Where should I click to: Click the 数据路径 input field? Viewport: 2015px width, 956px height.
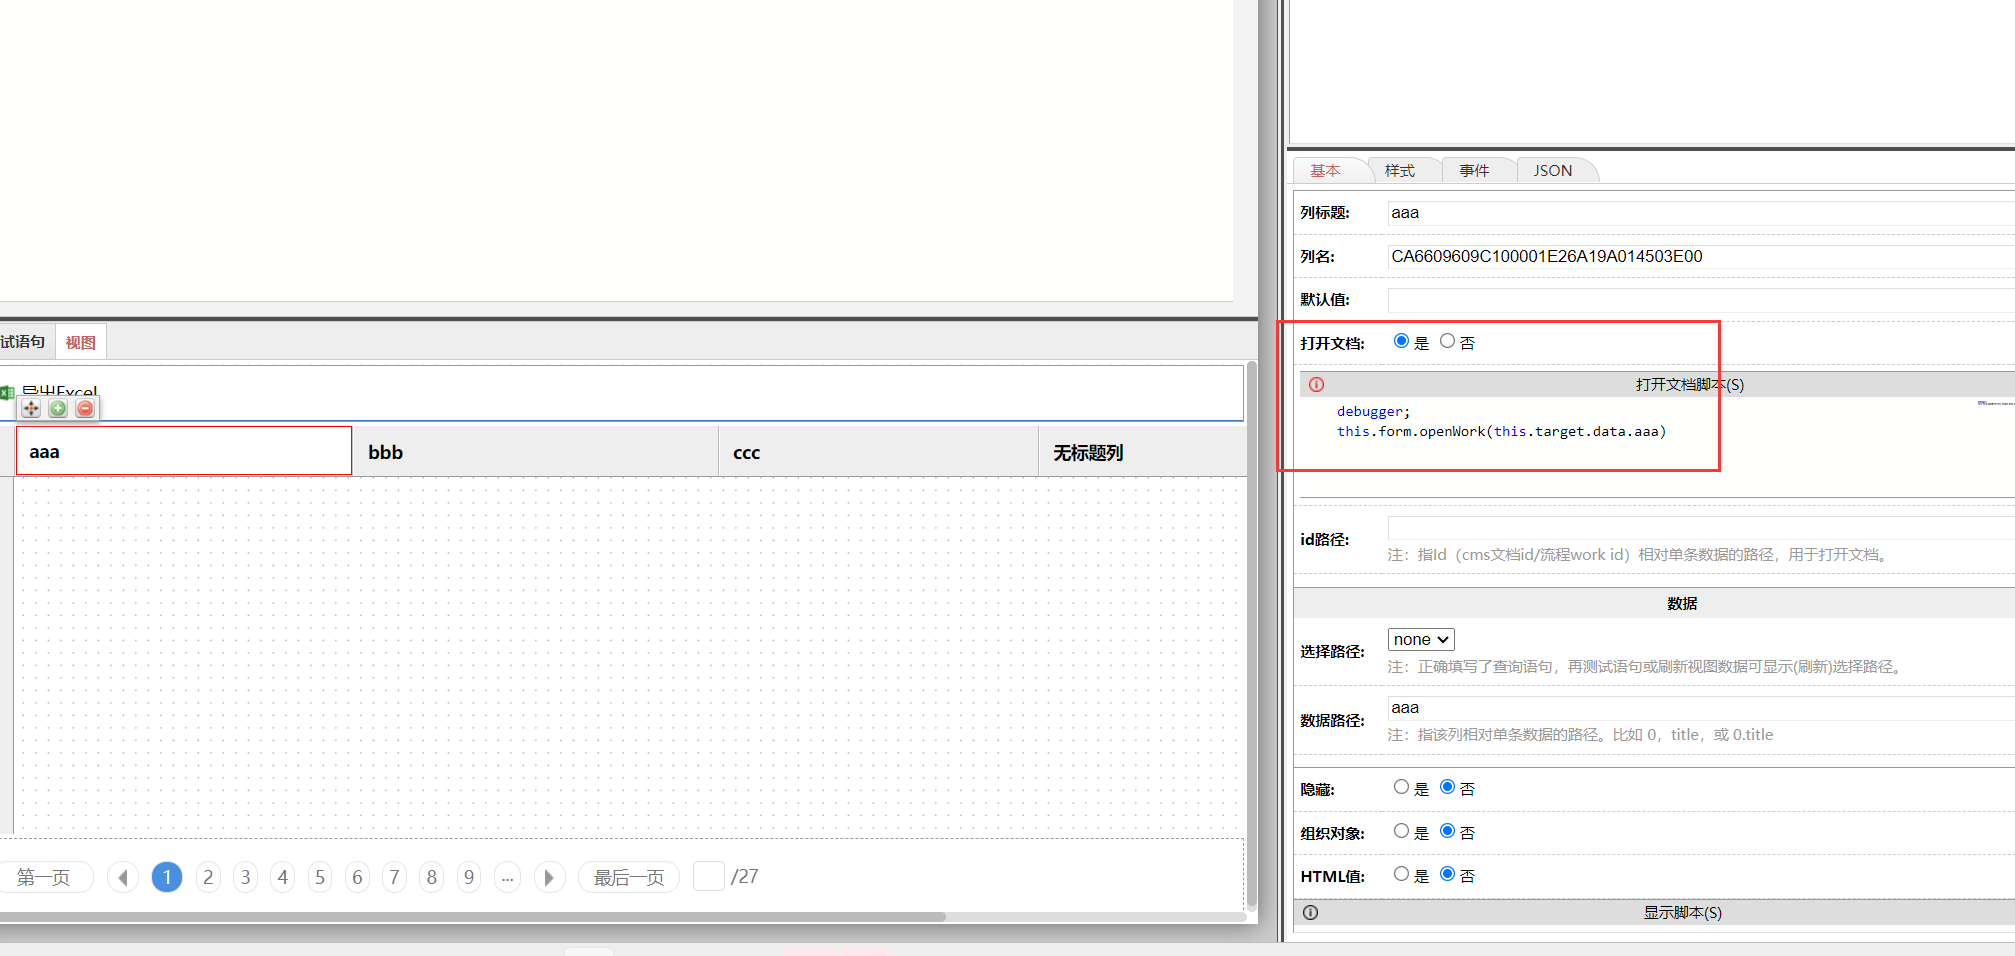(1700, 708)
